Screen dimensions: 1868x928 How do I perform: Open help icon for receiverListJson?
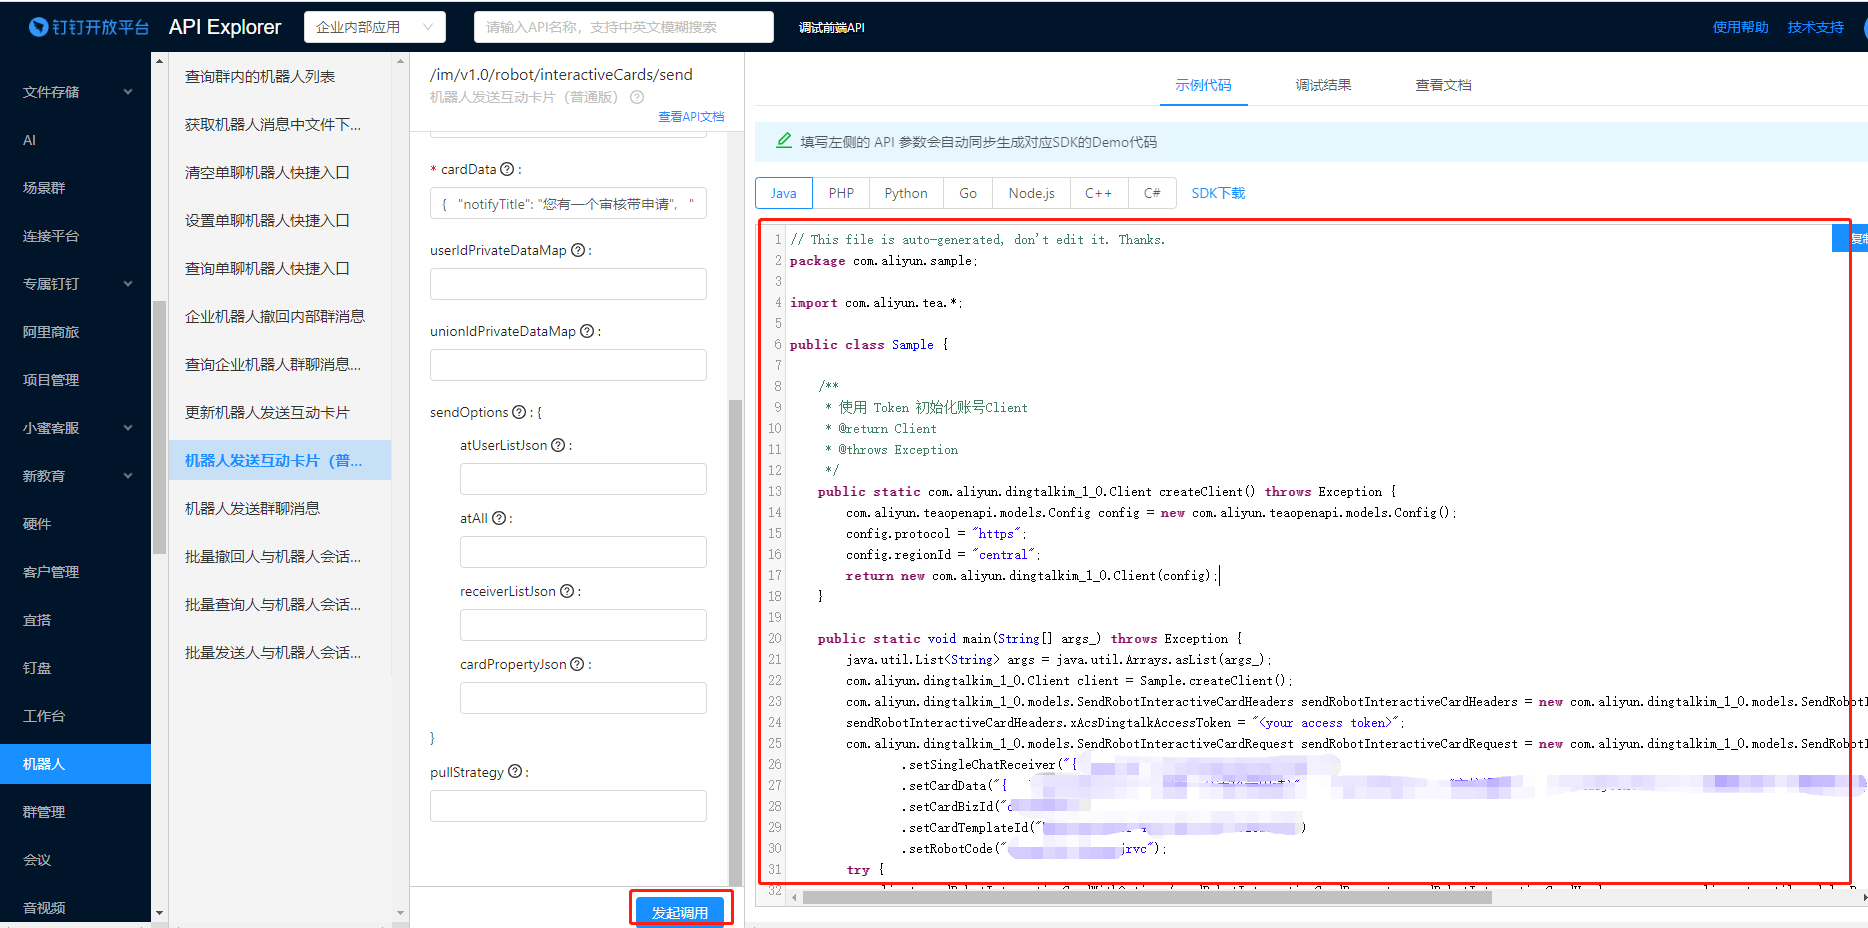click(x=567, y=591)
